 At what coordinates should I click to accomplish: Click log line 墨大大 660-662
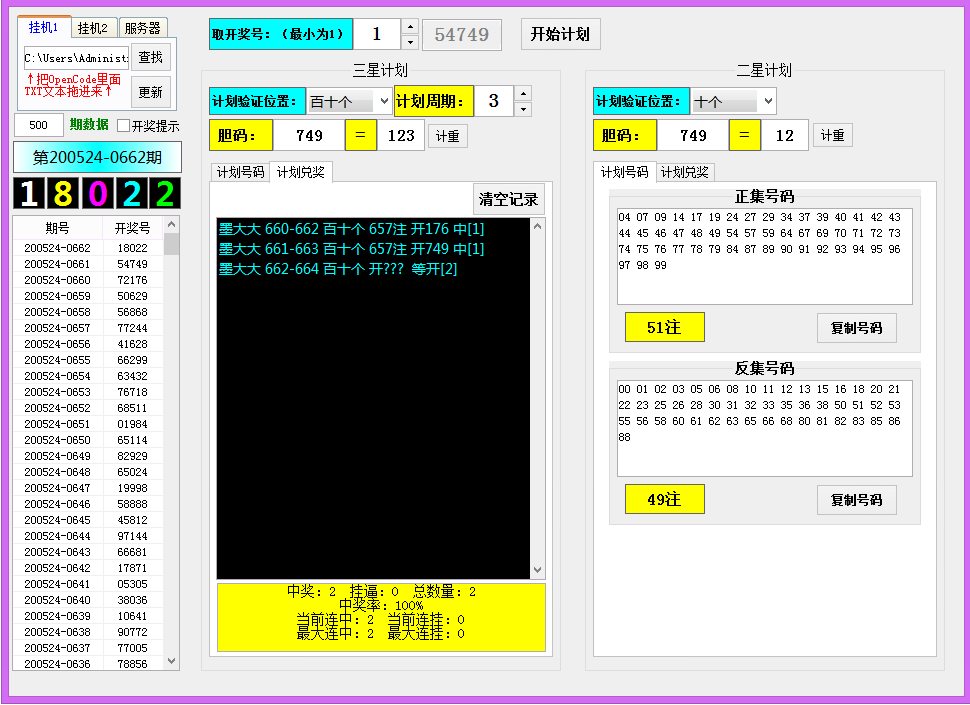coord(351,229)
